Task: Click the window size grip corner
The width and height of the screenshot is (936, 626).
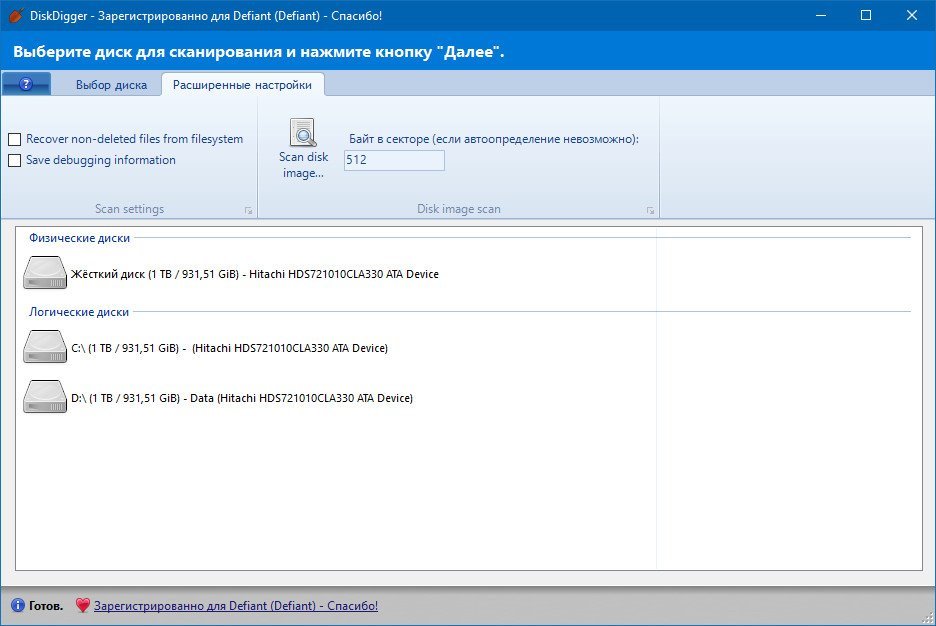Action: pos(929,619)
